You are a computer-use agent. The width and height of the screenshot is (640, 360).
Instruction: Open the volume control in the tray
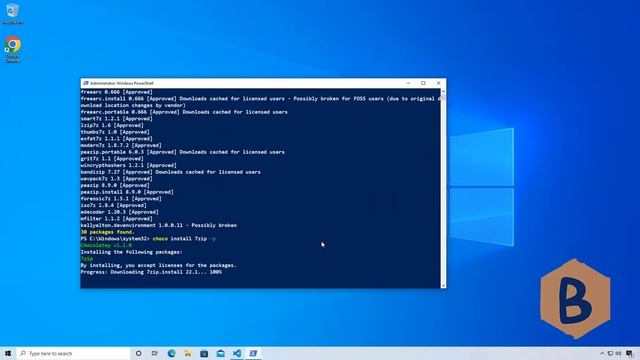[x=618, y=353]
